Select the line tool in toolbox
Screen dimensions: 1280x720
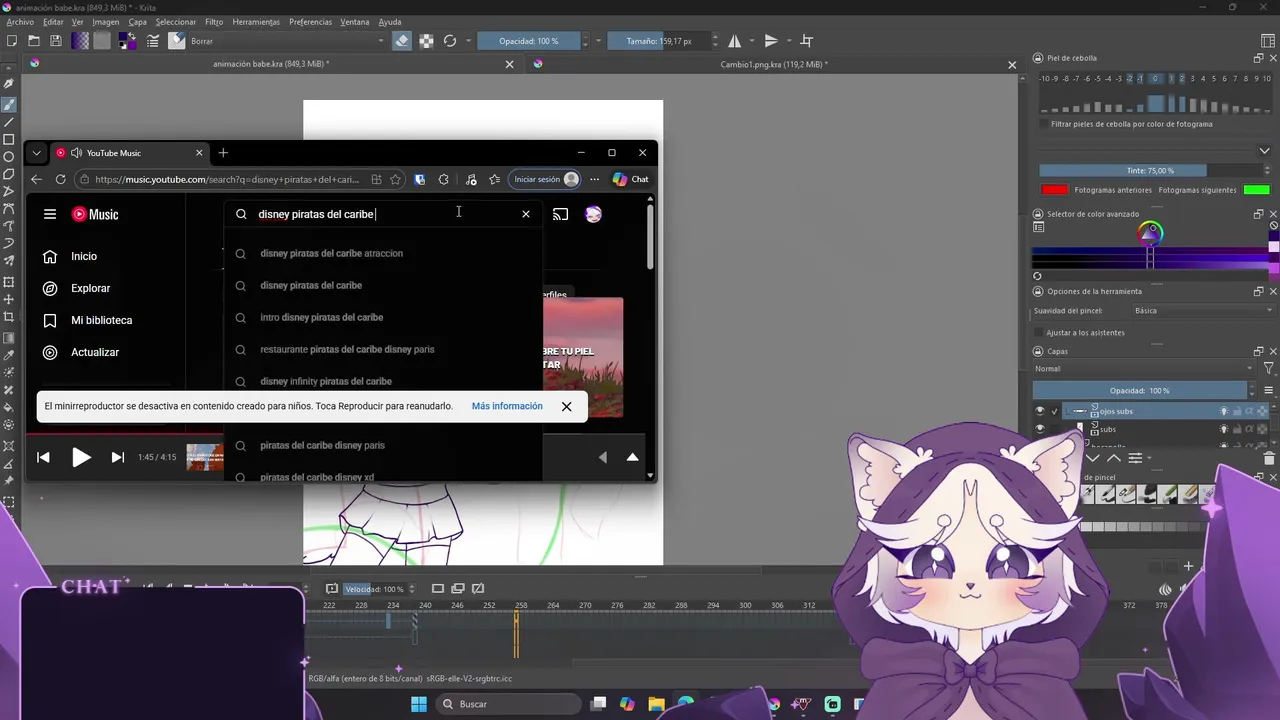pos(9,122)
